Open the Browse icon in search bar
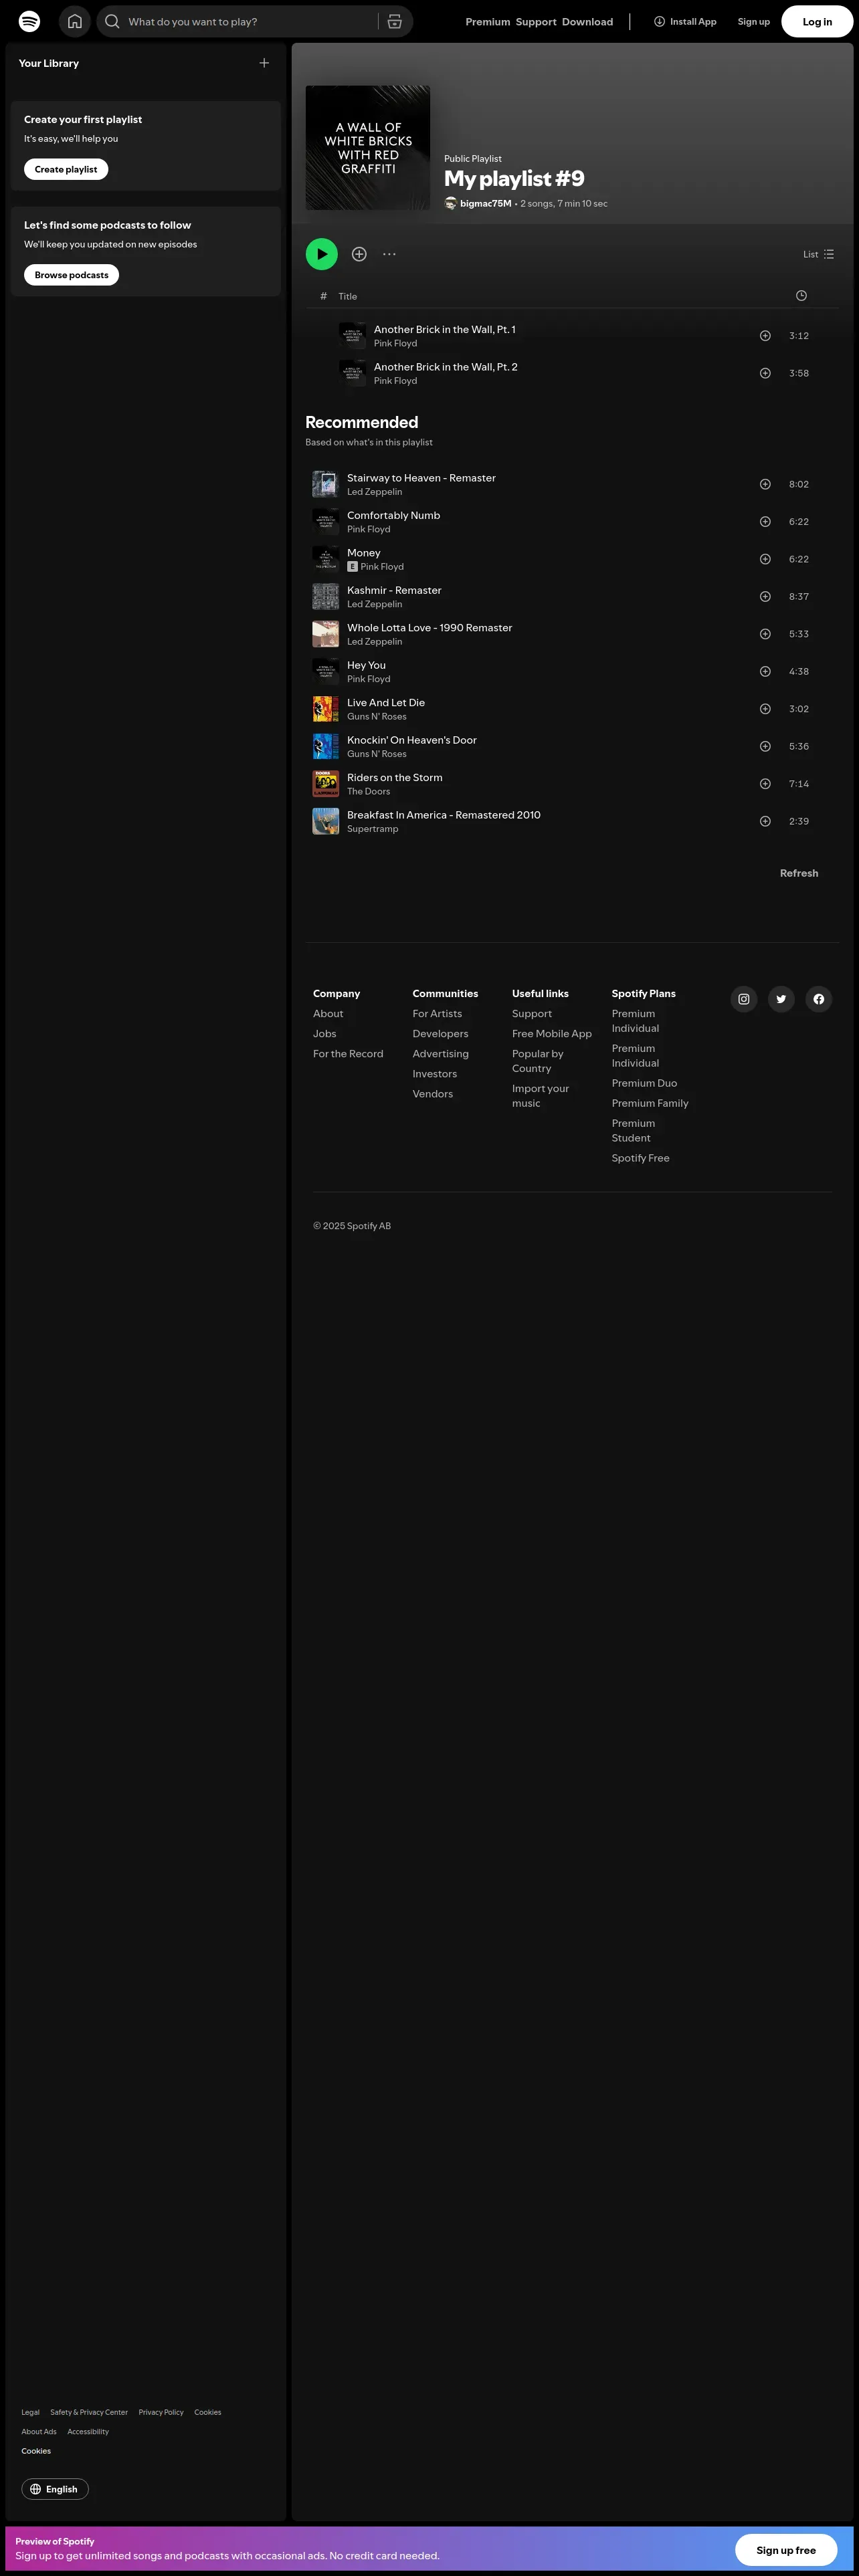 (x=395, y=21)
